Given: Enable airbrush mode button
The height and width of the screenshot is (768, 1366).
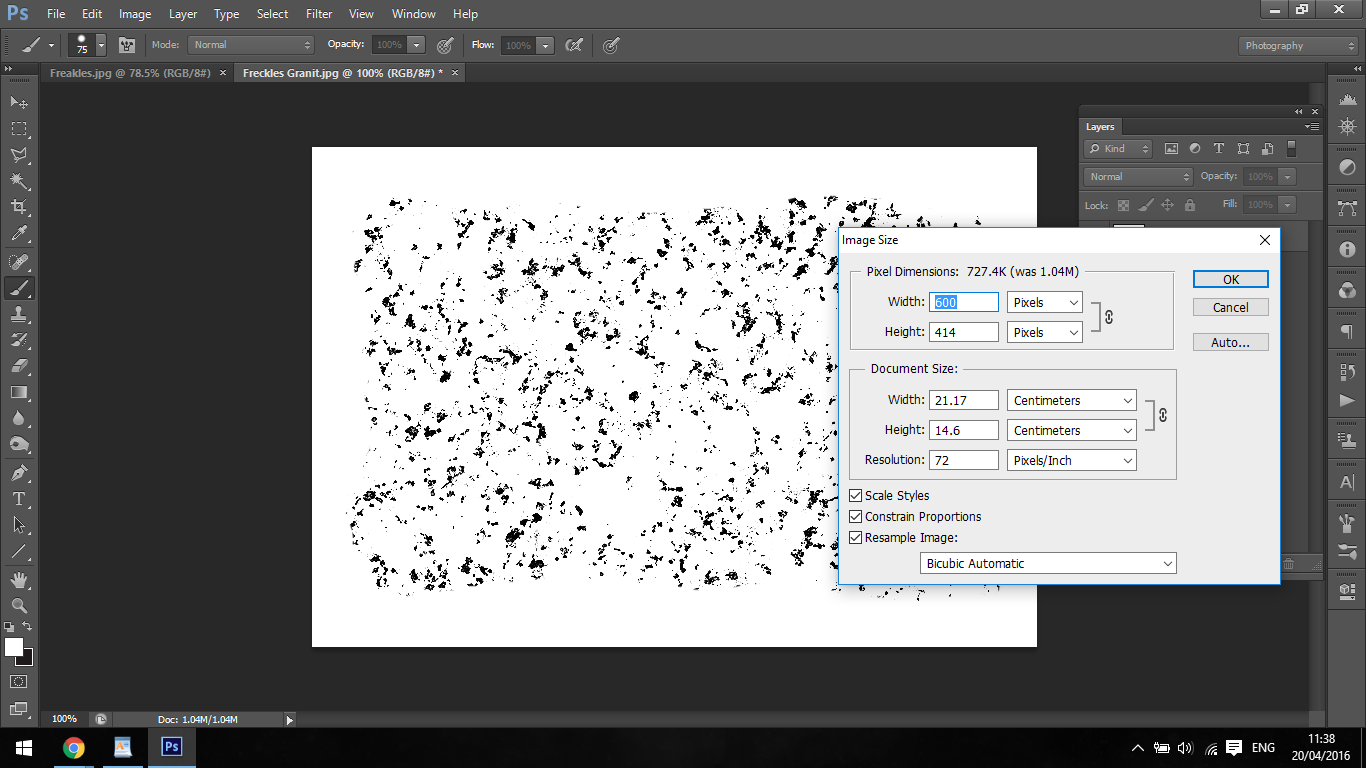Looking at the screenshot, I should point(574,45).
